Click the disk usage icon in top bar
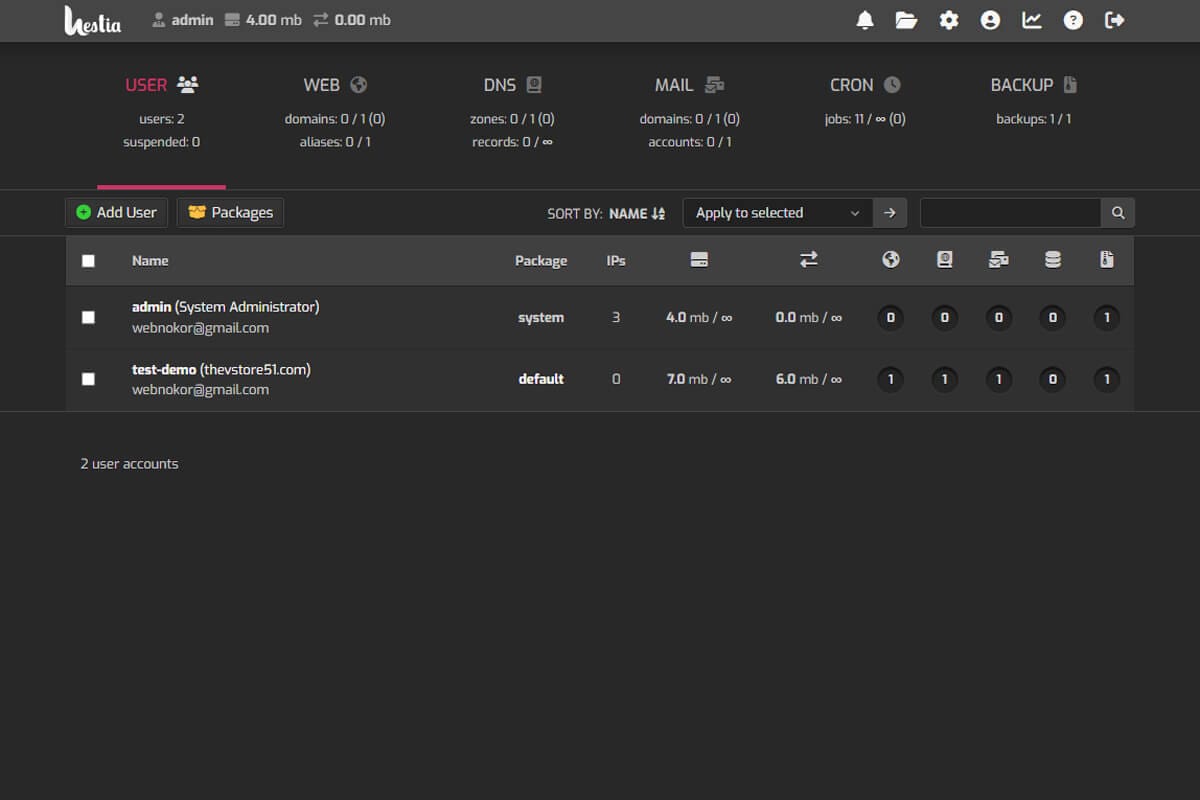This screenshot has width=1200, height=800. (x=232, y=20)
